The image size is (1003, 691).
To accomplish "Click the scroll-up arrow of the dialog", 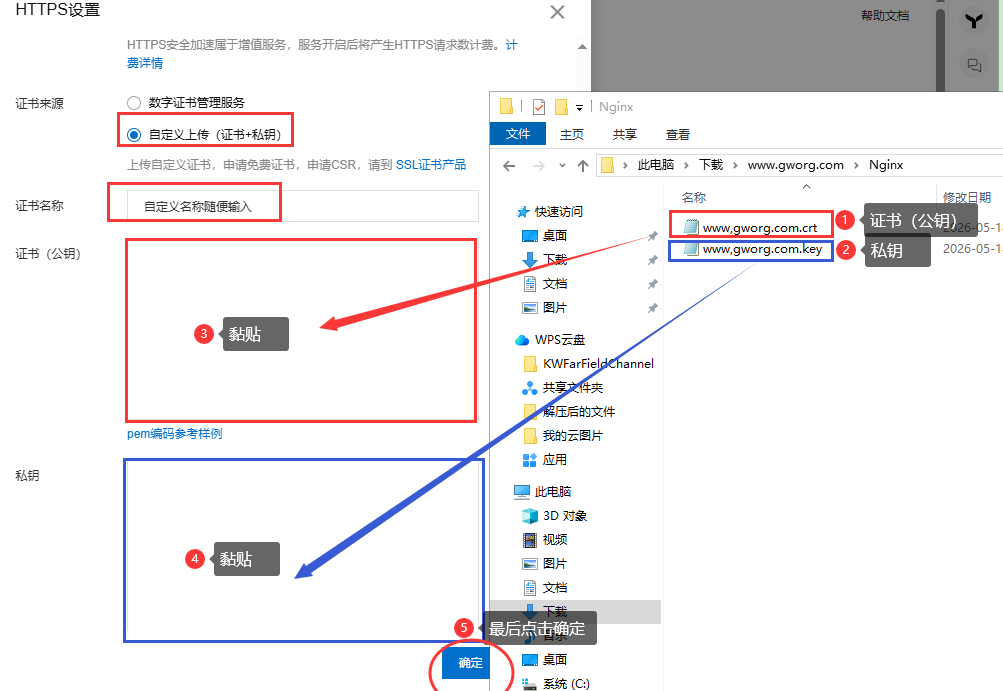I will (582, 47).
